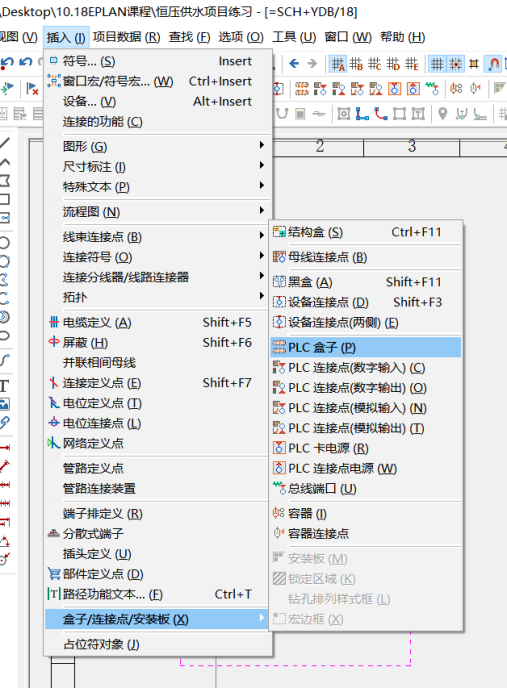Screen dimensions: 507x688
Task: Click the PLC box toolbar icon
Action: click(301, 89)
